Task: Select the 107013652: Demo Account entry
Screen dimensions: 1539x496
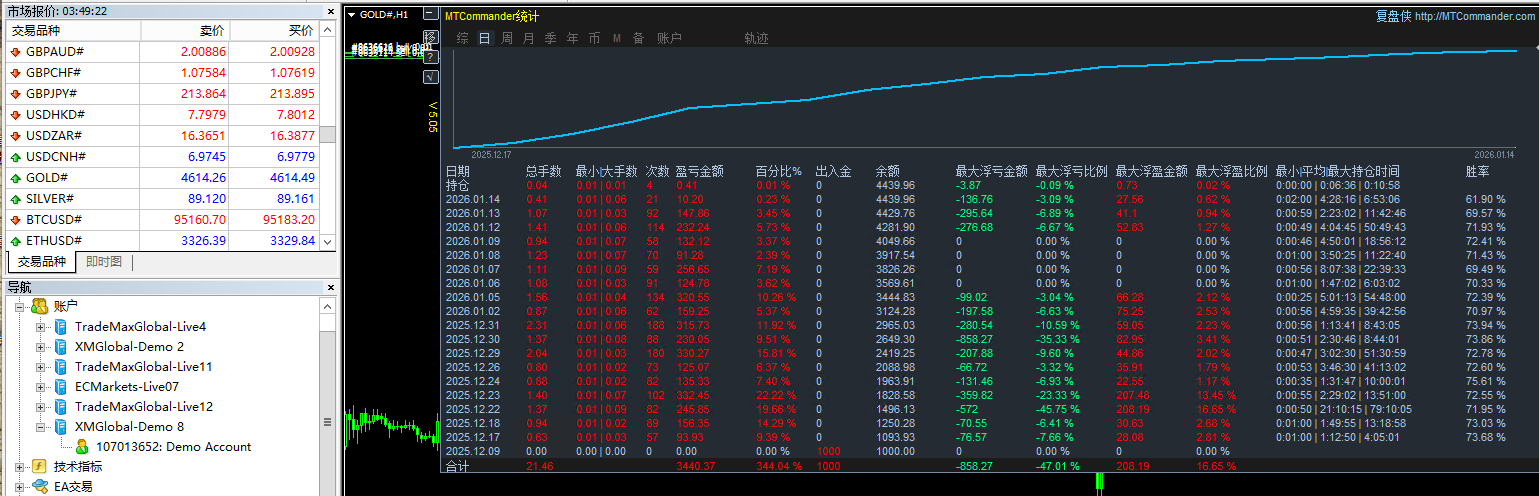Action: click(174, 447)
